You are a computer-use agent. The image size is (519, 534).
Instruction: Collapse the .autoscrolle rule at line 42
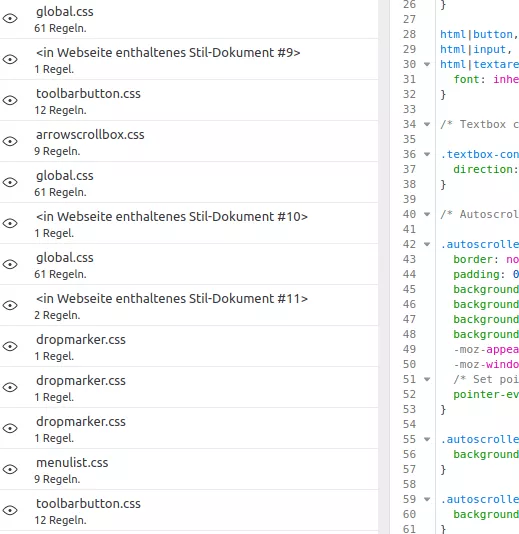coord(427,244)
